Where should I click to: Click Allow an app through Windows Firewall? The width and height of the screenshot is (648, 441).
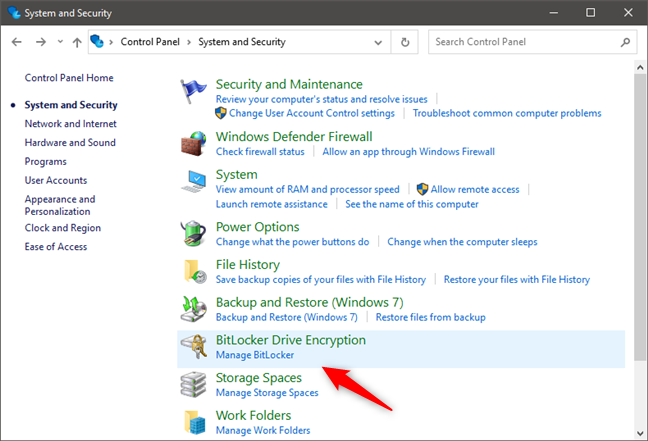point(409,152)
